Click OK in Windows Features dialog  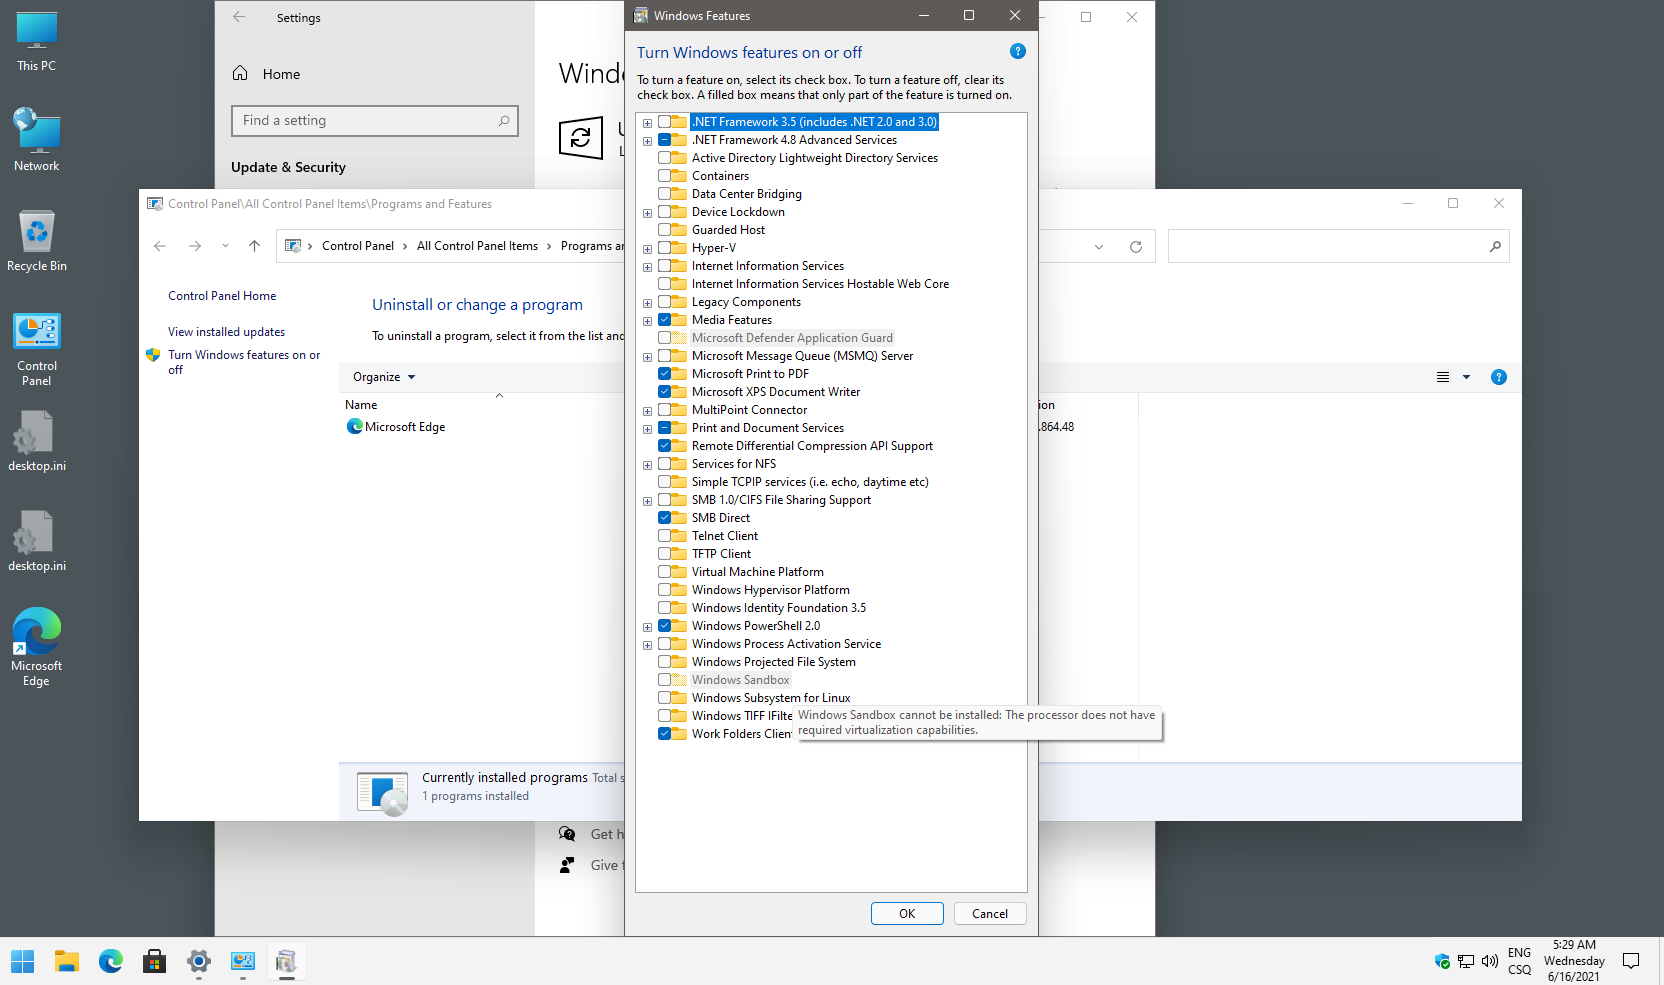[906, 914]
